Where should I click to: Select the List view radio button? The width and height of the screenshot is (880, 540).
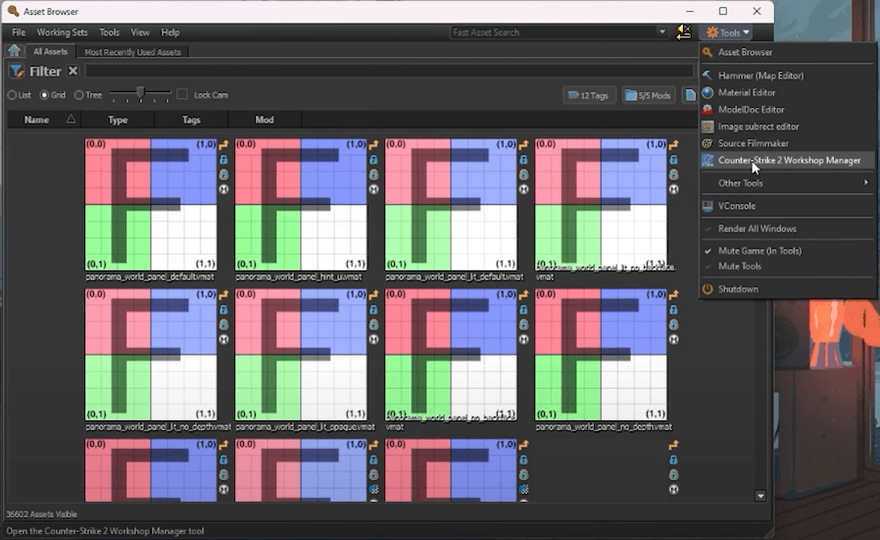pyautogui.click(x=13, y=95)
